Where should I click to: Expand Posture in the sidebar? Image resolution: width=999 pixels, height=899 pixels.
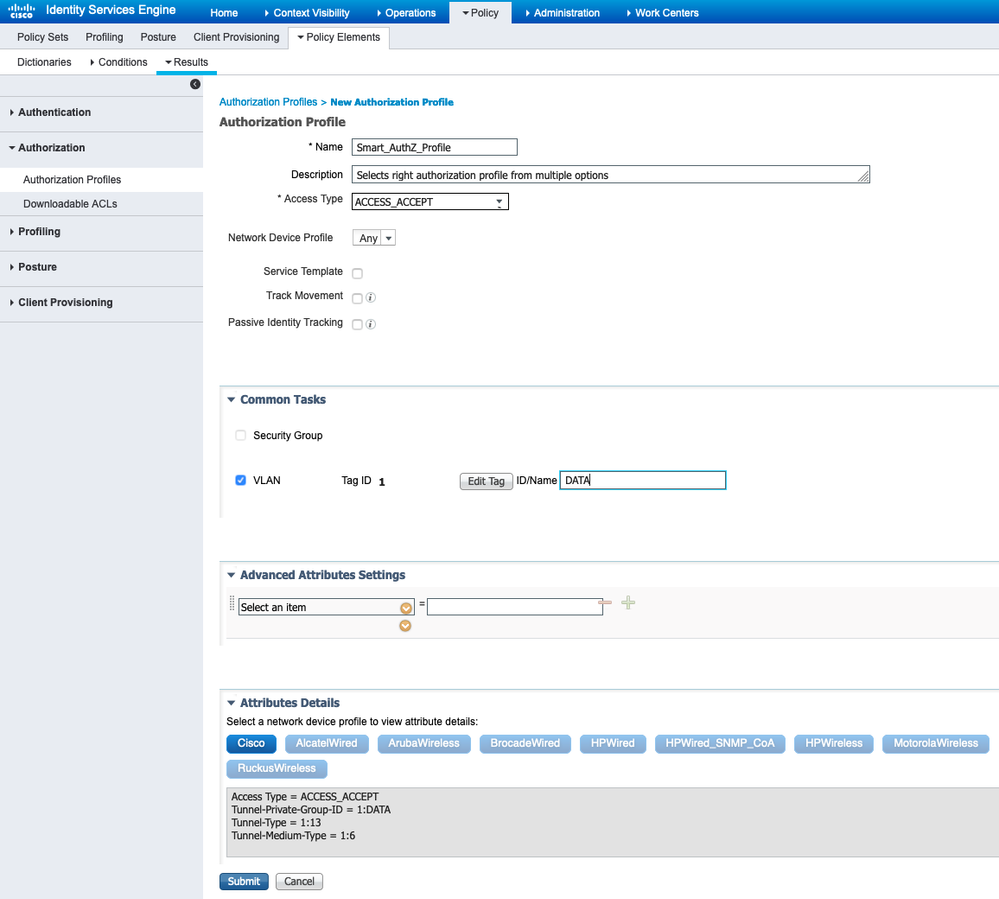click(x=37, y=267)
